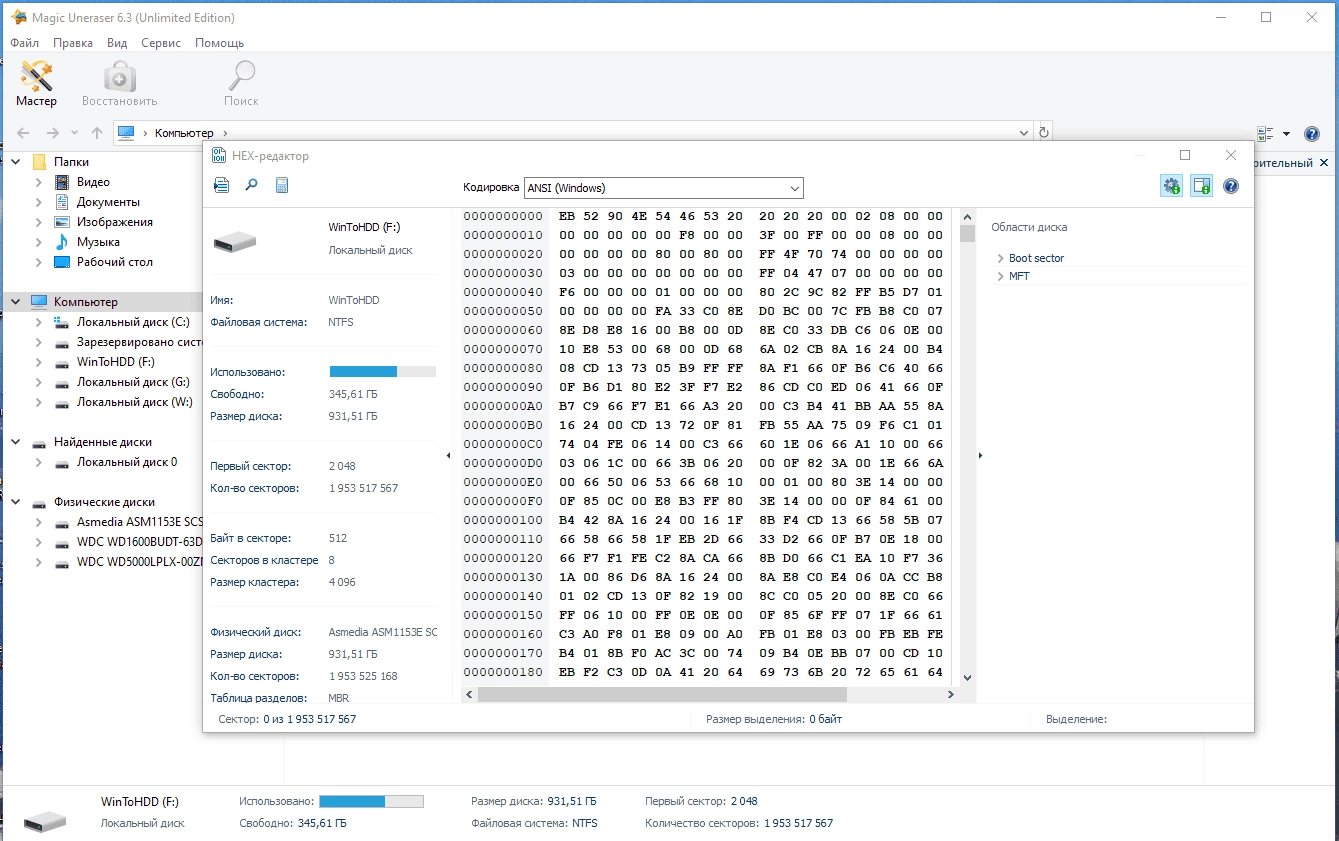Launch the Мастер wizard

pos(37,84)
